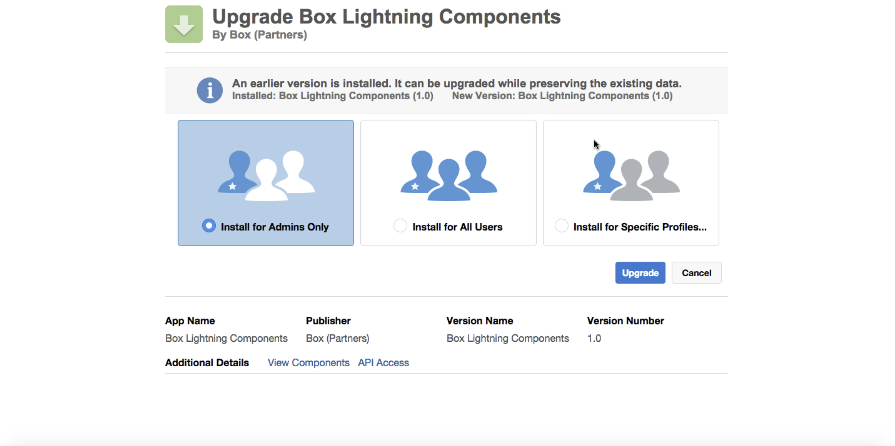Screen dimensions: 895x446
Task: Click the Install for Admins Only label text
Action: pyautogui.click(x=275, y=227)
